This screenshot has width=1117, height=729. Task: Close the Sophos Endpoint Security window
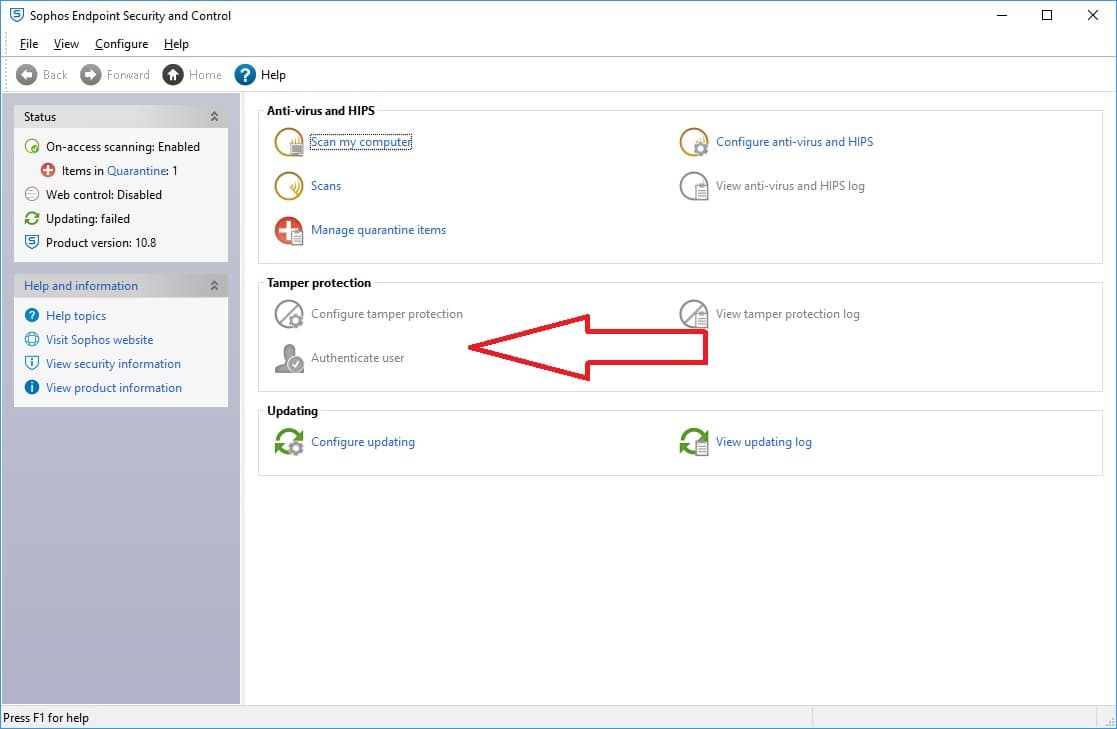point(1093,15)
